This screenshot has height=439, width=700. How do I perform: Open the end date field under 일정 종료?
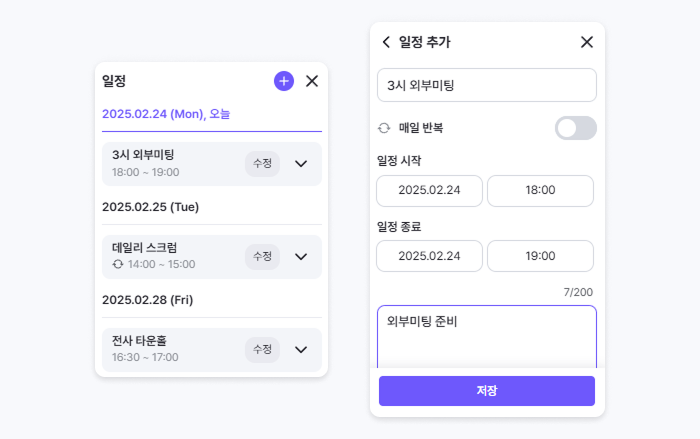(x=429, y=256)
